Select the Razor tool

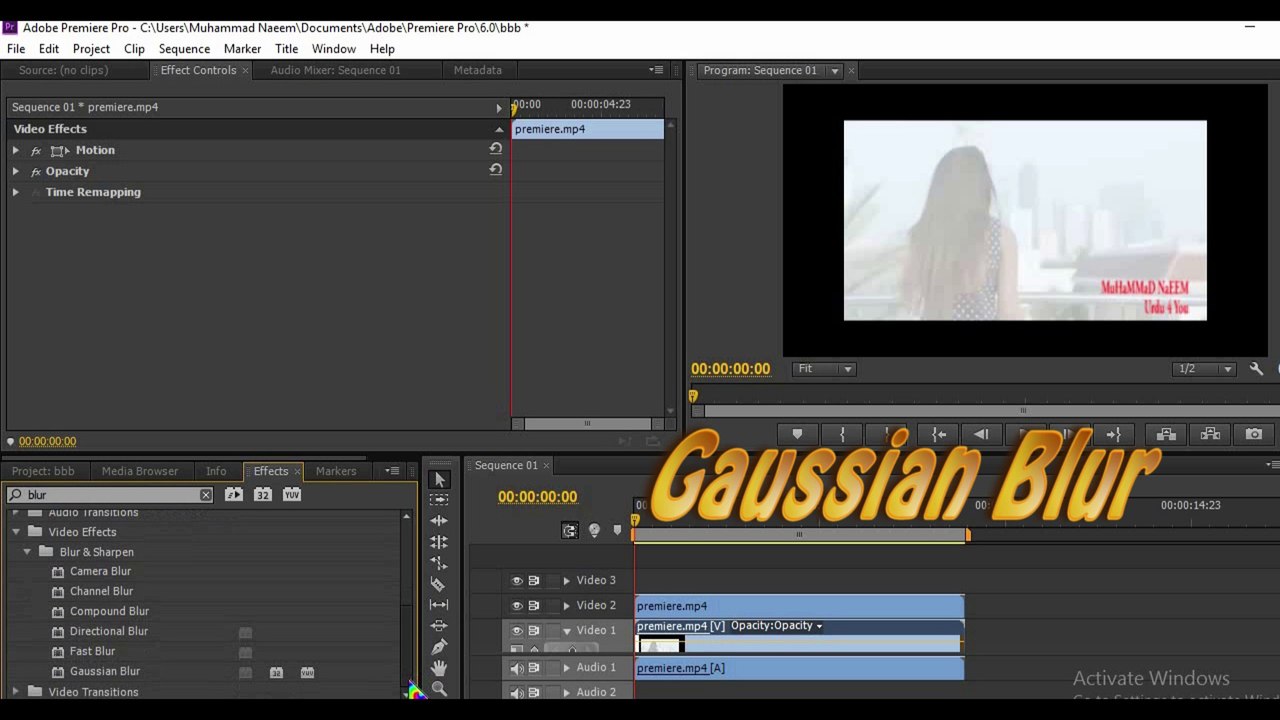[438, 584]
